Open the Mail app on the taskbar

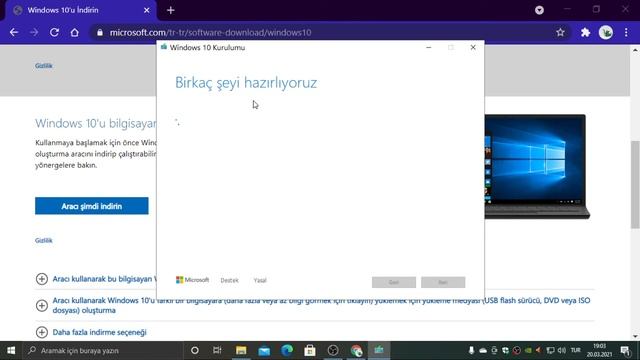click(264, 351)
